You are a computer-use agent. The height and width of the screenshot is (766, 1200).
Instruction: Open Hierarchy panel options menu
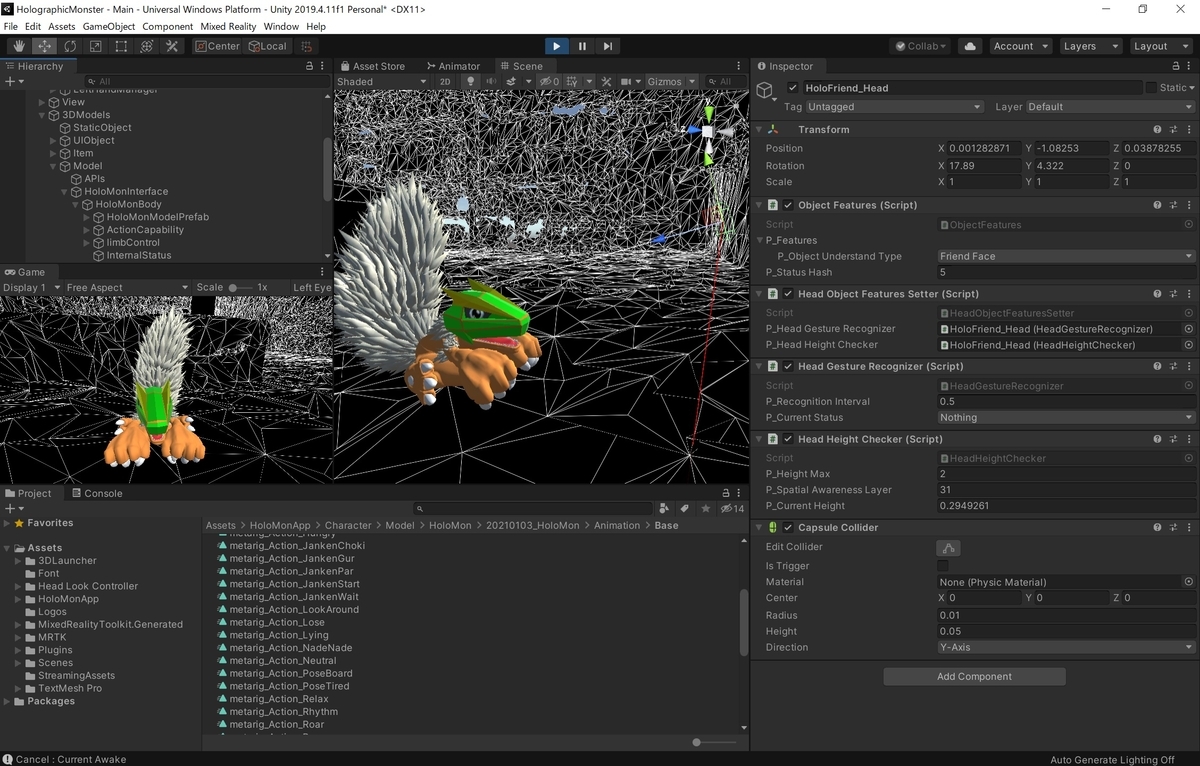(322, 66)
